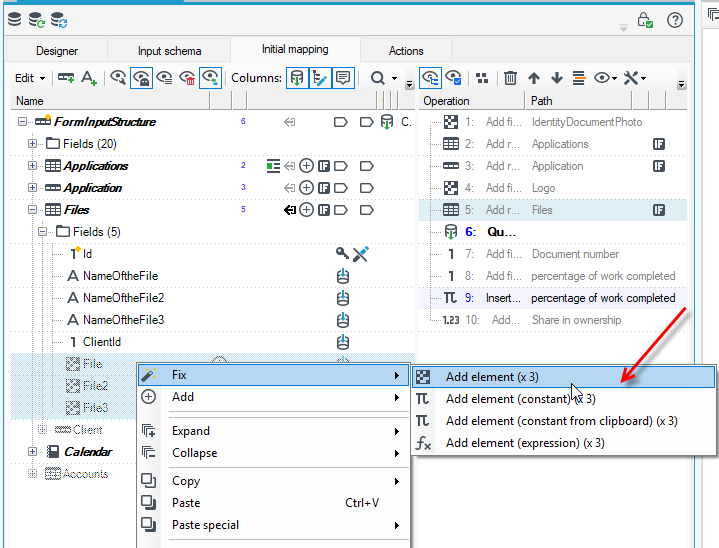Click the trash delete operation icon
The width and height of the screenshot is (719, 548).
(510, 78)
